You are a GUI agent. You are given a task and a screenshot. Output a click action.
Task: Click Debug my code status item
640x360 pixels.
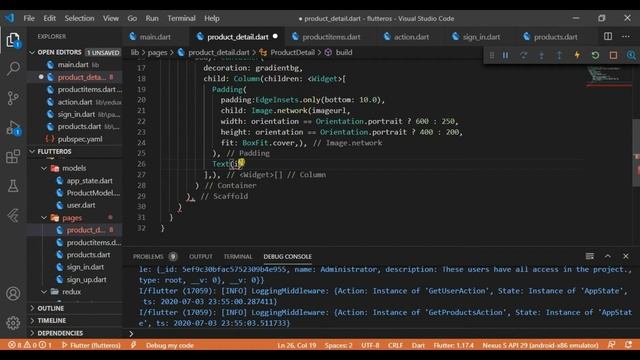(x=169, y=345)
